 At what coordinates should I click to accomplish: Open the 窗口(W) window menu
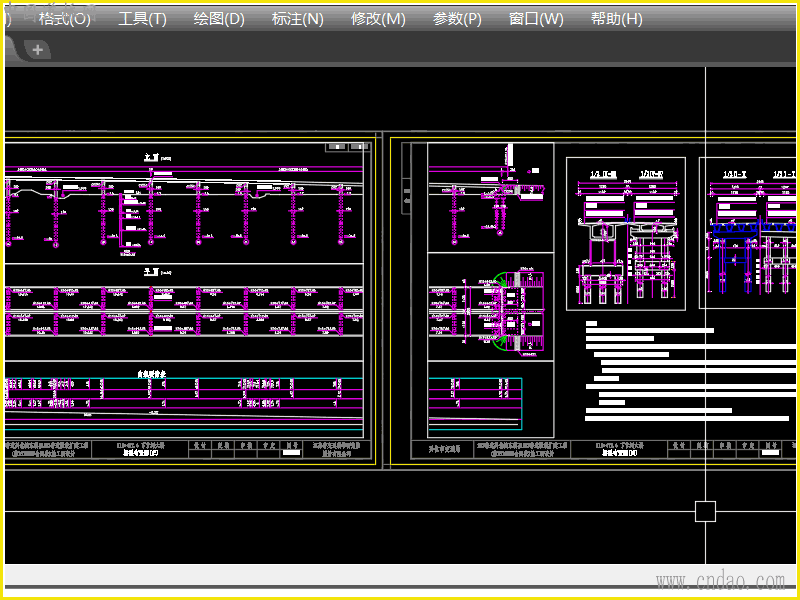536,19
